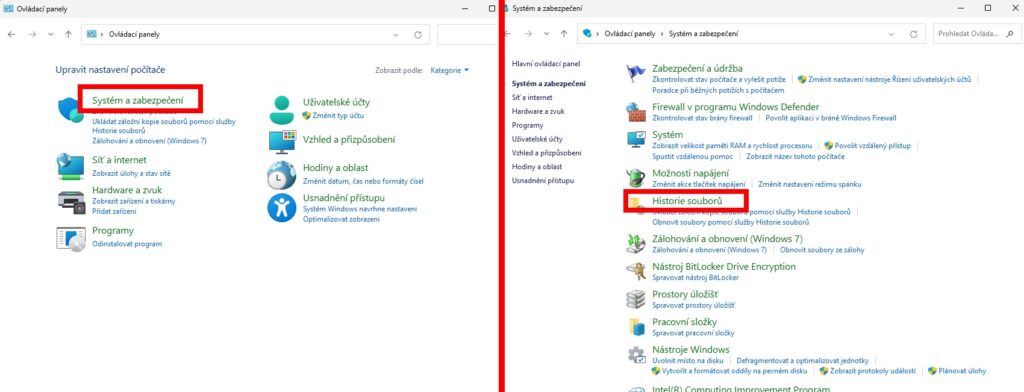Viewport: 1024px width, 392px height.
Task: Select Programy in right sidebar
Action: point(528,125)
